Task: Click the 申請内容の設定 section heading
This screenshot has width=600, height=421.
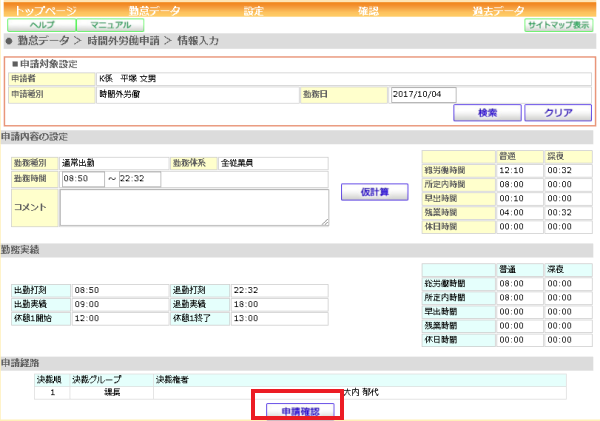Action: pyautogui.click(x=35, y=137)
